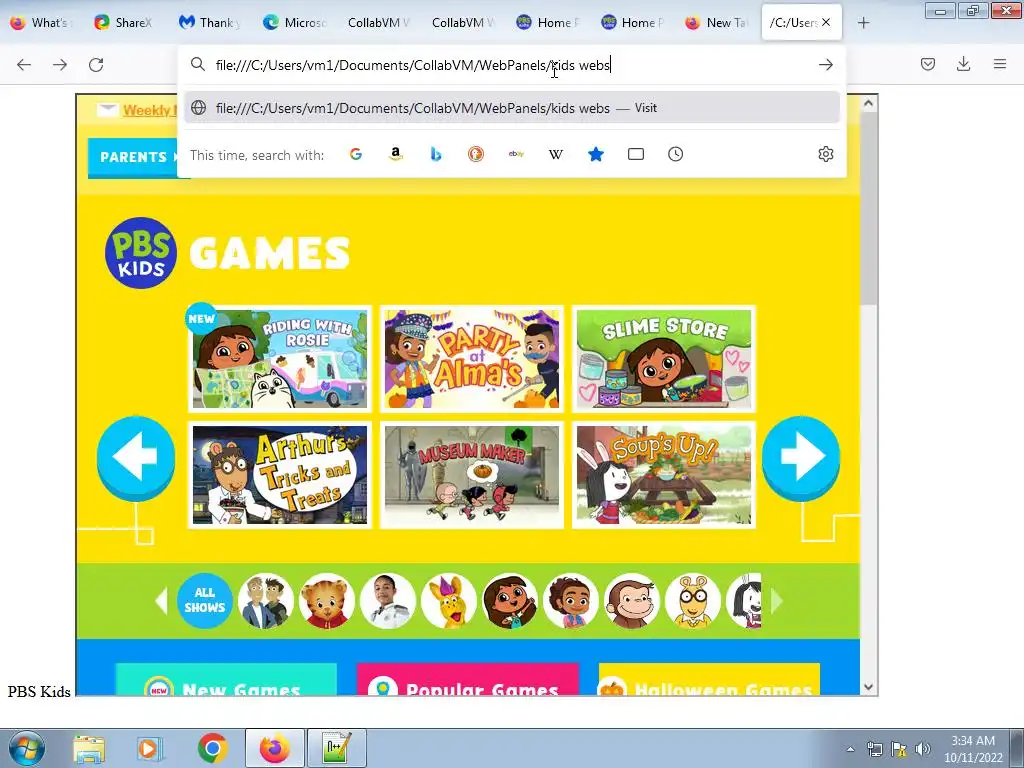Open search settings gear icon
Screen dimensions: 1024x768
[x=826, y=154]
